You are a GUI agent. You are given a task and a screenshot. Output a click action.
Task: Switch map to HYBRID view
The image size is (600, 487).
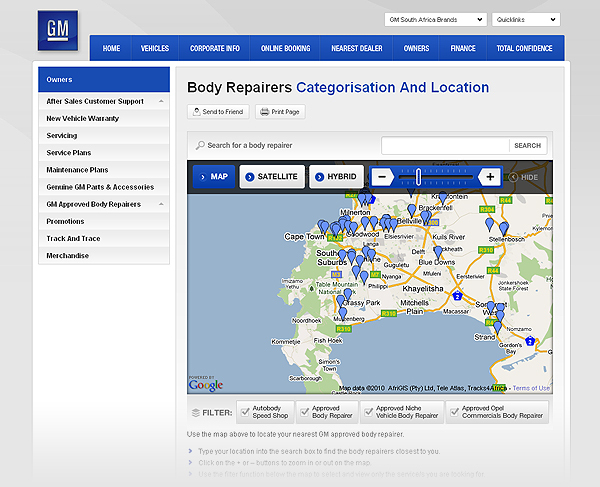(336, 177)
